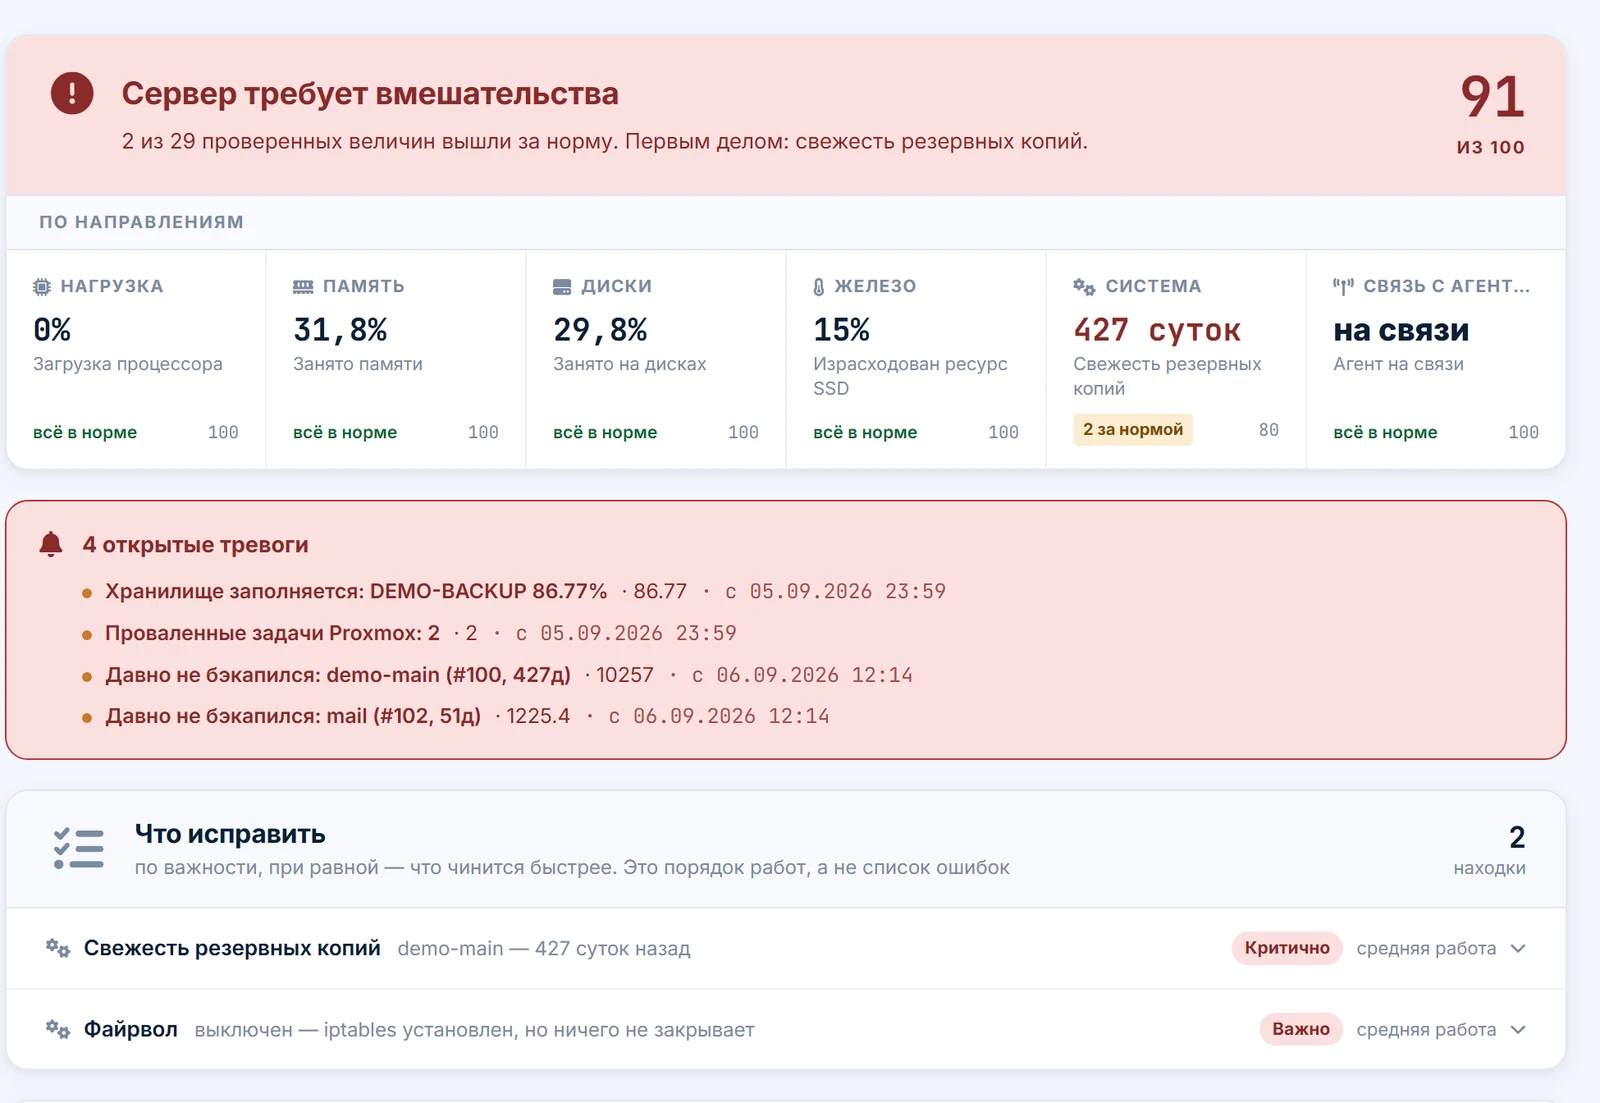1600x1103 pixels.
Task: Open the ПАМЯТЬ card value 31,8%
Action: pyautogui.click(x=340, y=330)
